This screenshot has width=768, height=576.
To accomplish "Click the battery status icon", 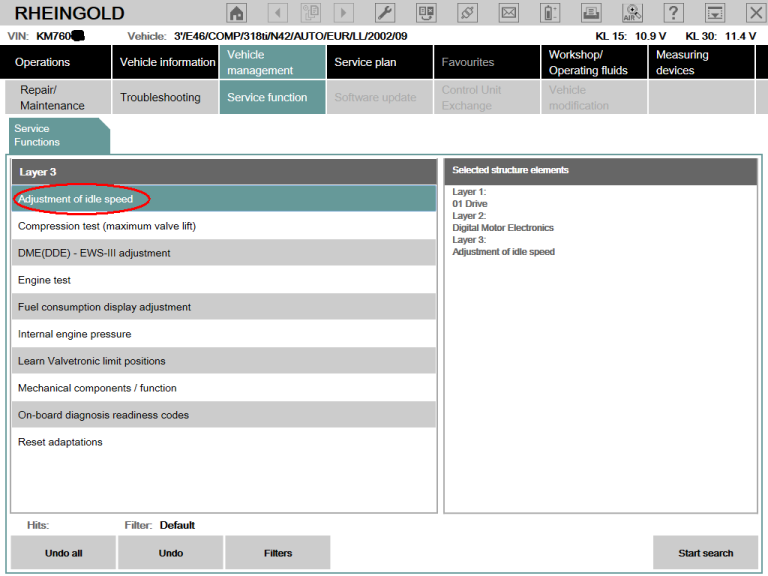I will coord(550,13).
